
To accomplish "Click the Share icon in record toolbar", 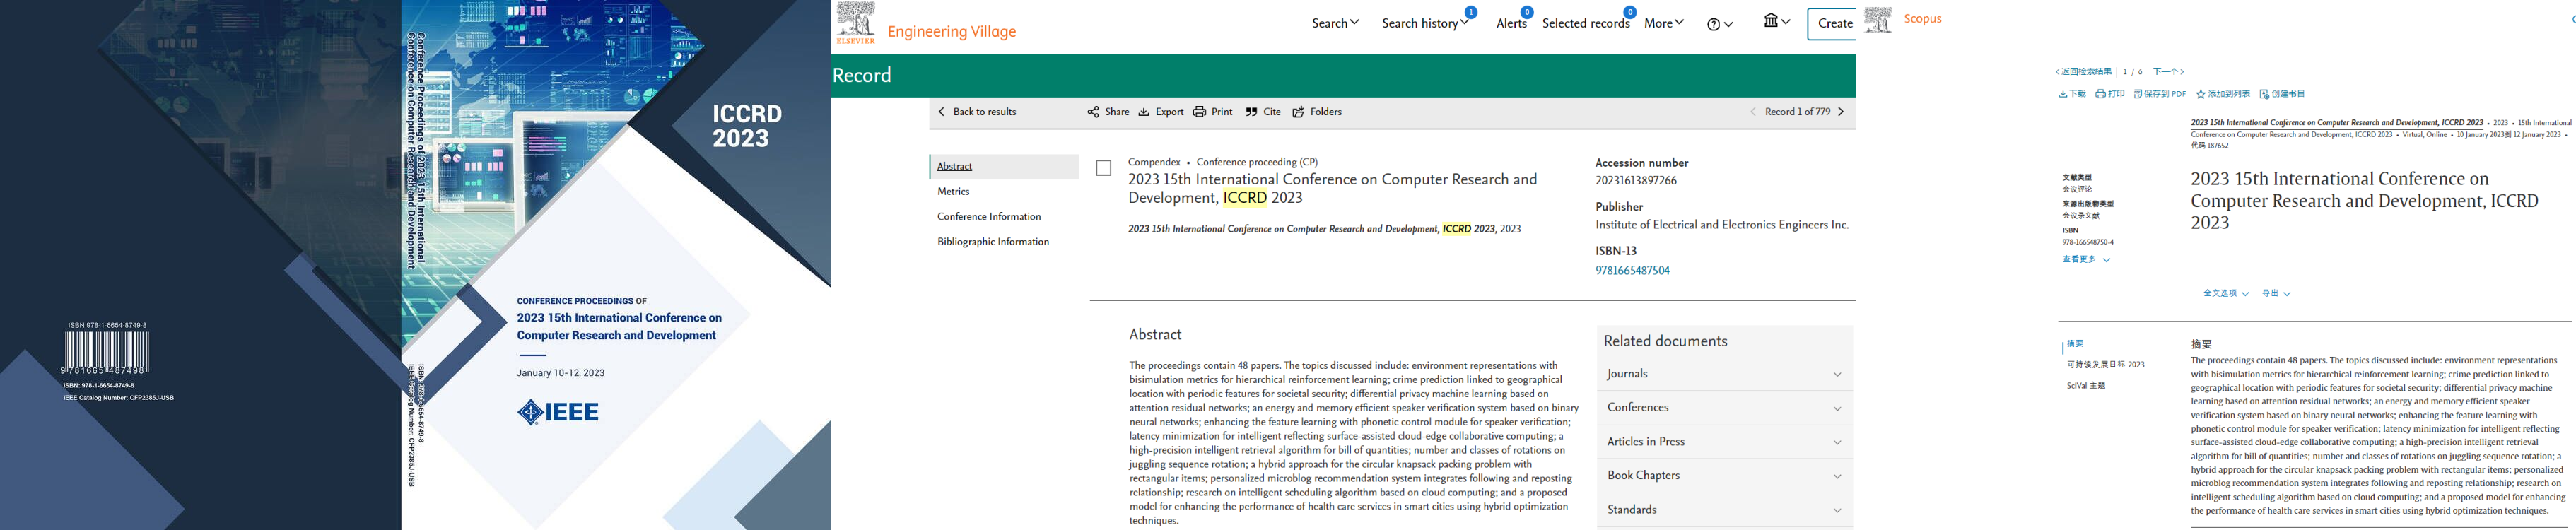I will coord(1093,112).
